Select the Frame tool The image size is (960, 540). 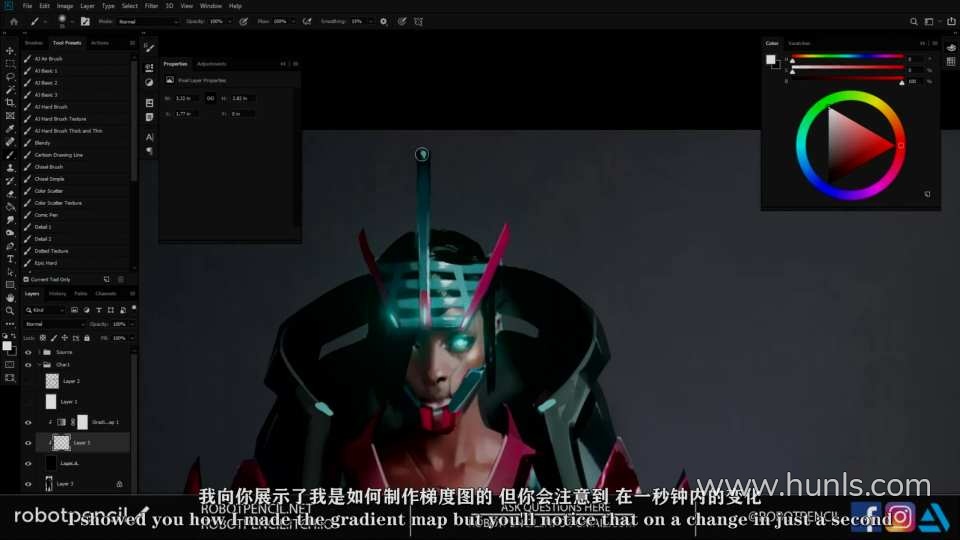10,116
